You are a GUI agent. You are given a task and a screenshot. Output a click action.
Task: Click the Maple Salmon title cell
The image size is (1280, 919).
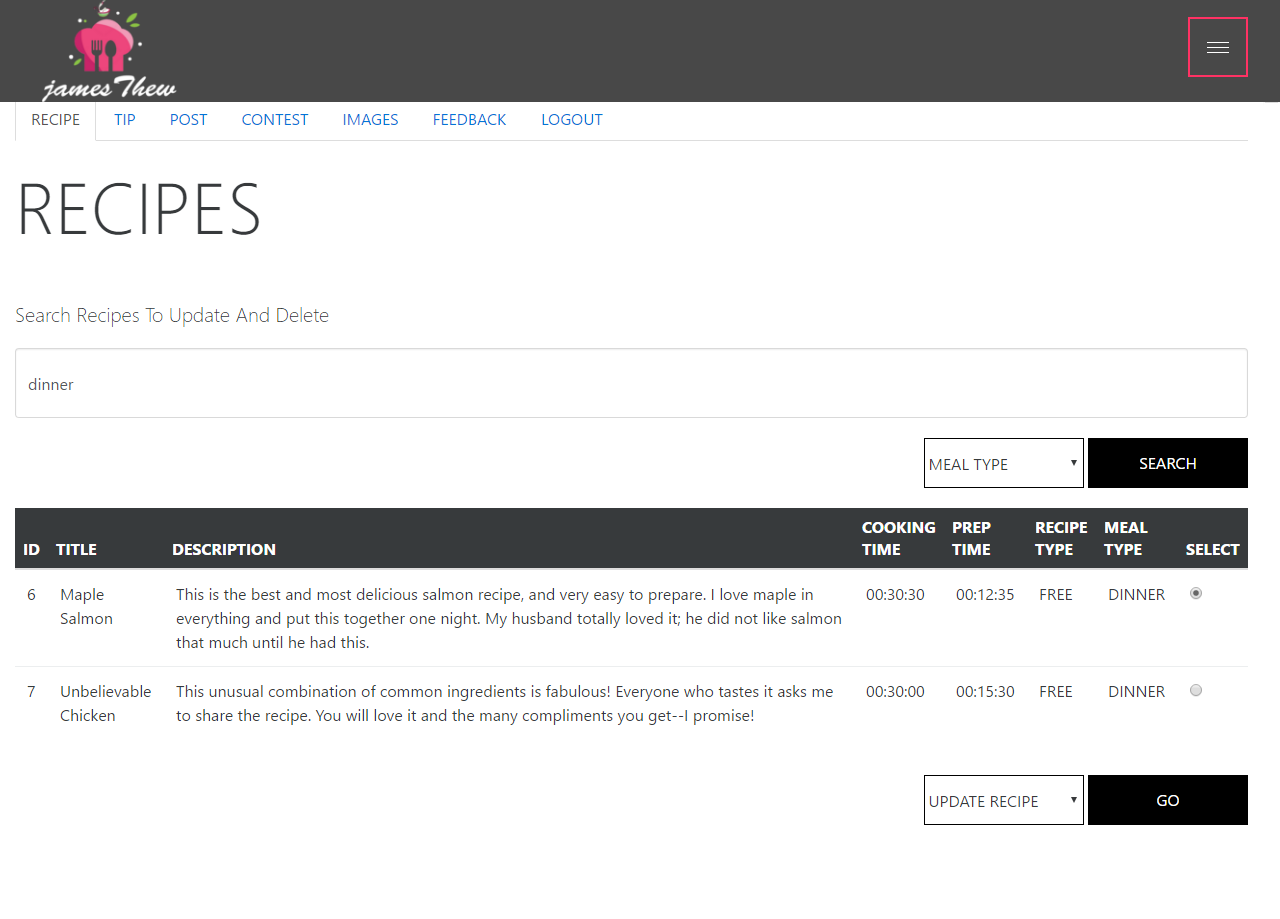86,606
